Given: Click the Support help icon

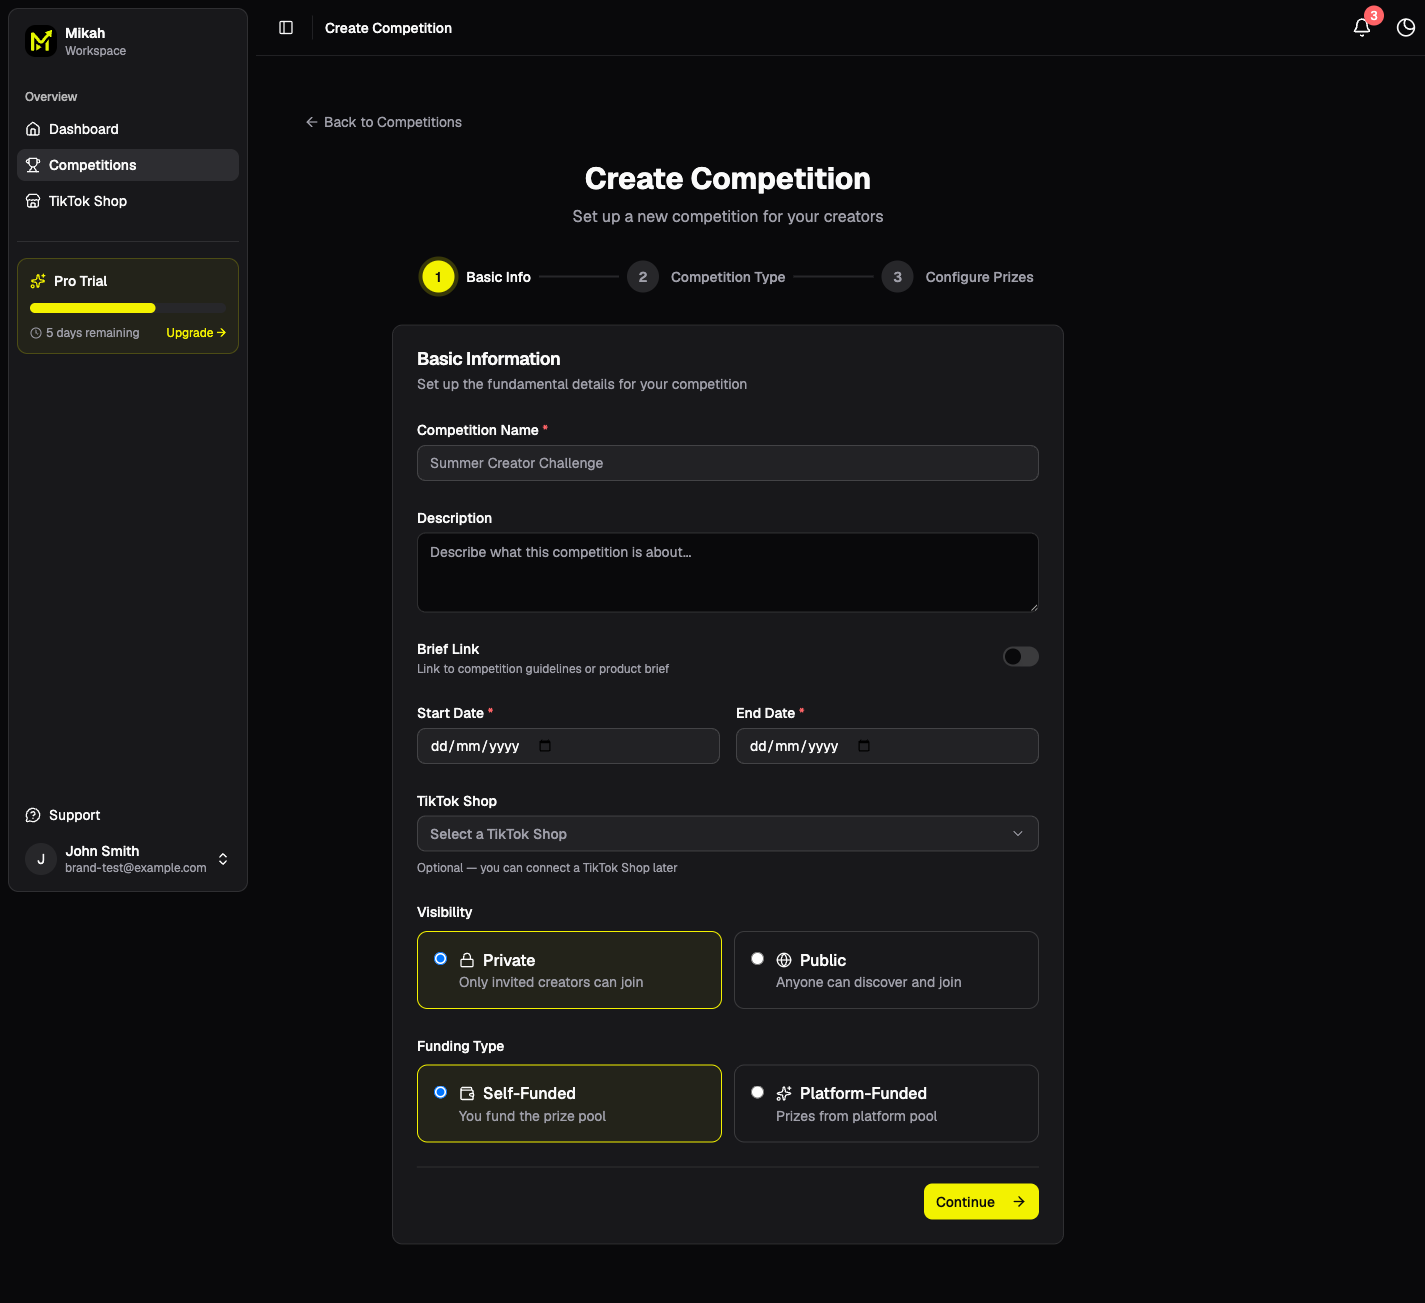Looking at the screenshot, I should pos(33,815).
